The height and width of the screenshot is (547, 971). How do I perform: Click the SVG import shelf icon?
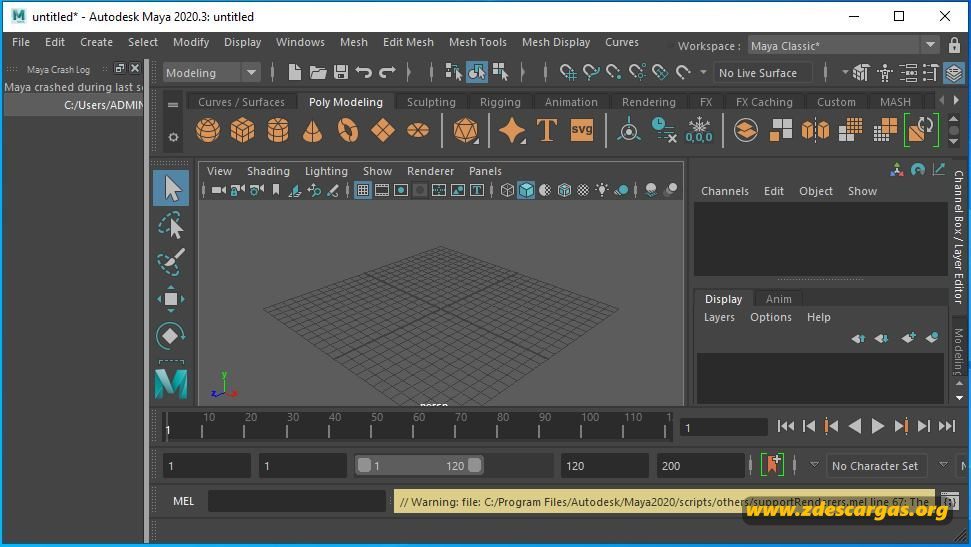coord(581,130)
